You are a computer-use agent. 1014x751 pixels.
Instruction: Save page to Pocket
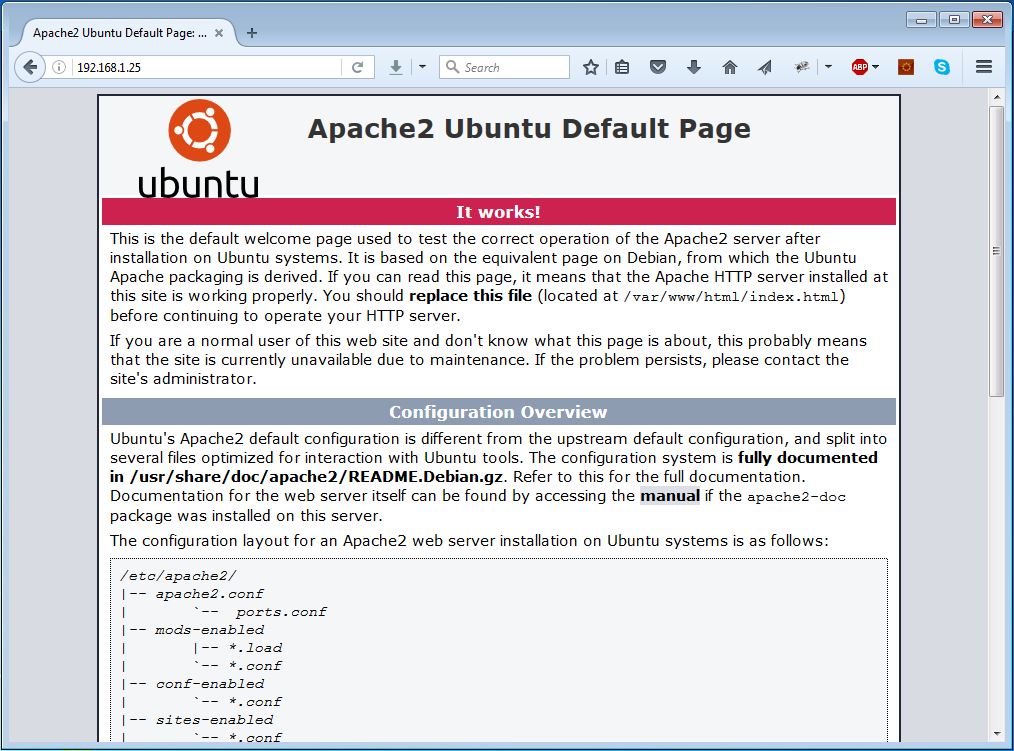(x=658, y=67)
